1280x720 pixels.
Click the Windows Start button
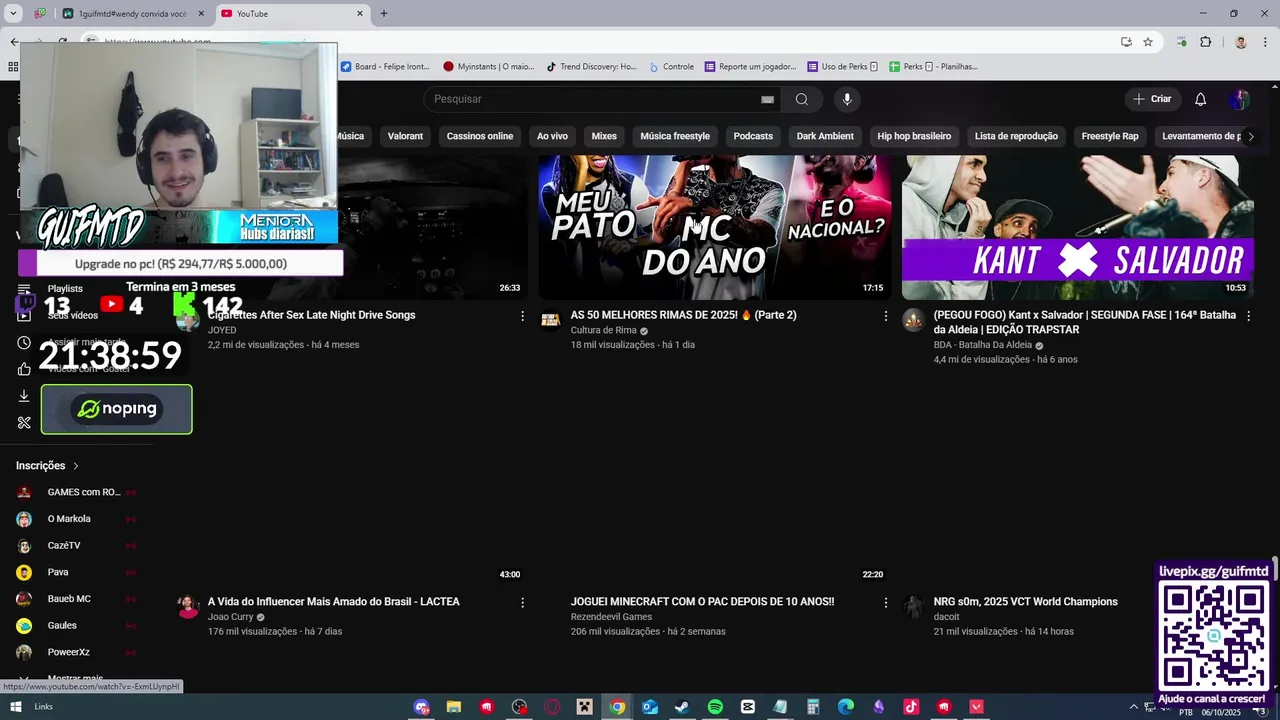(15, 707)
